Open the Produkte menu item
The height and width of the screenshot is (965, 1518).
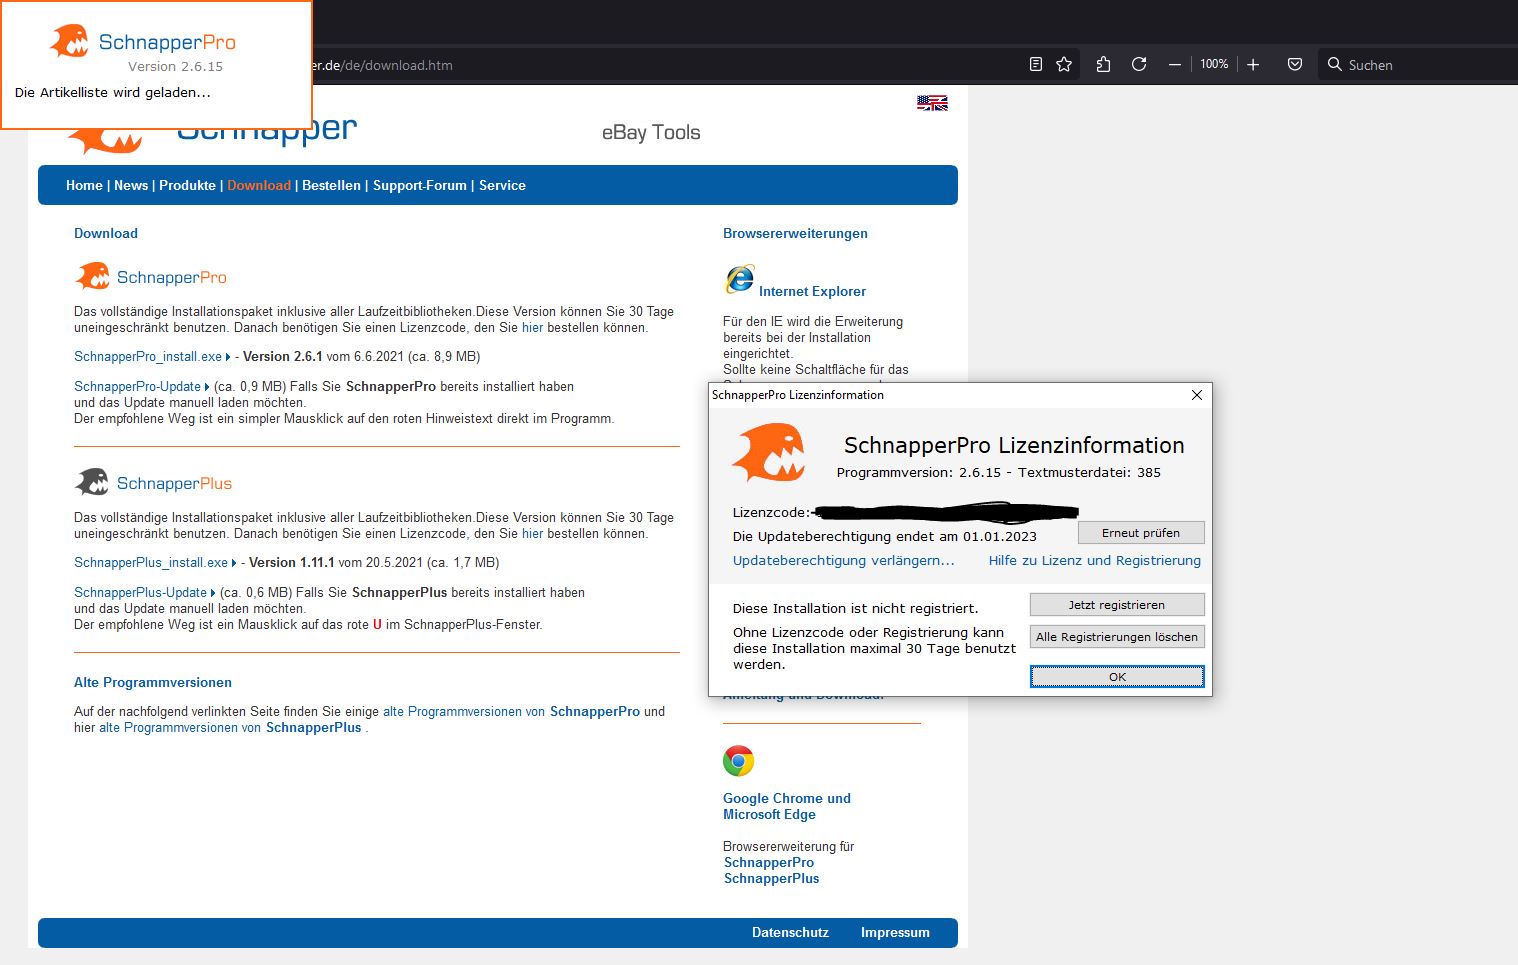point(187,185)
